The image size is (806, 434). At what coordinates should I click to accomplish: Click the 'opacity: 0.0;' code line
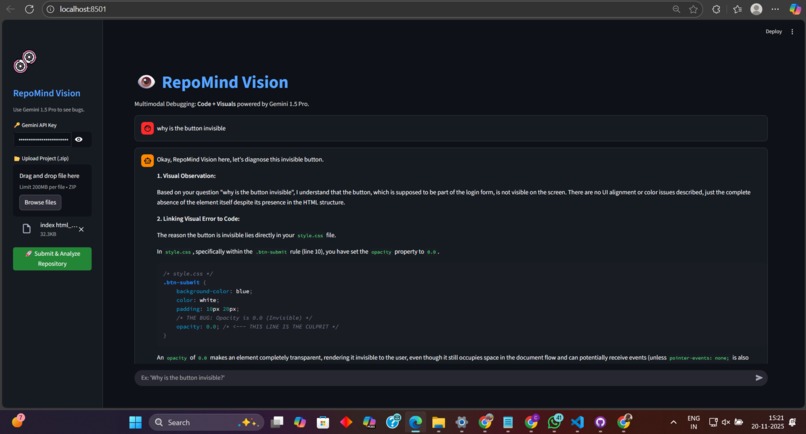coord(197,327)
